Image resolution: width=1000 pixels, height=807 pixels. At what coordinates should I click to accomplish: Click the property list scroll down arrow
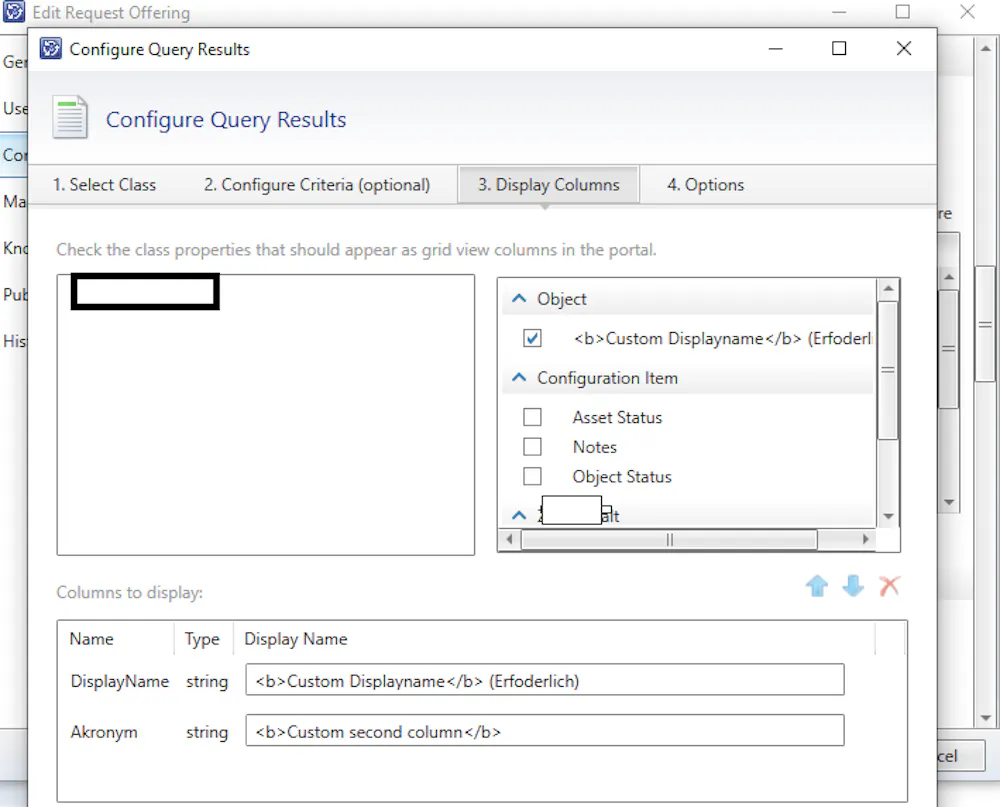click(x=888, y=517)
